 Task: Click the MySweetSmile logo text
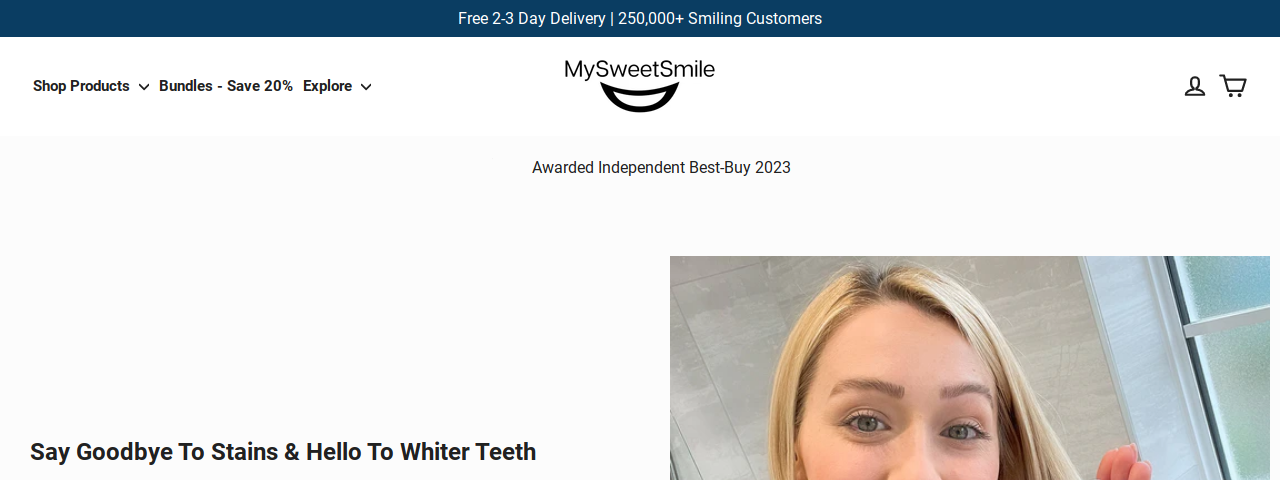tap(640, 69)
